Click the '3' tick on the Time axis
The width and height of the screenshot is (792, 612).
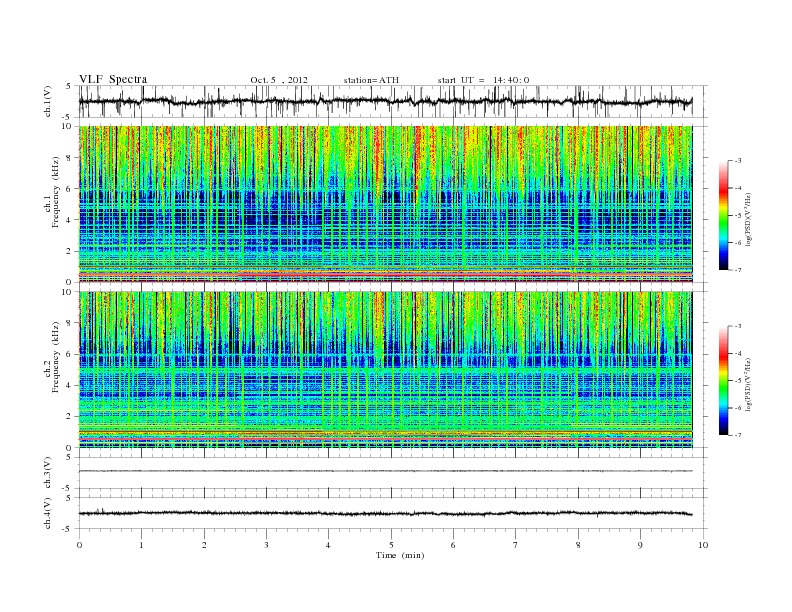click(266, 545)
